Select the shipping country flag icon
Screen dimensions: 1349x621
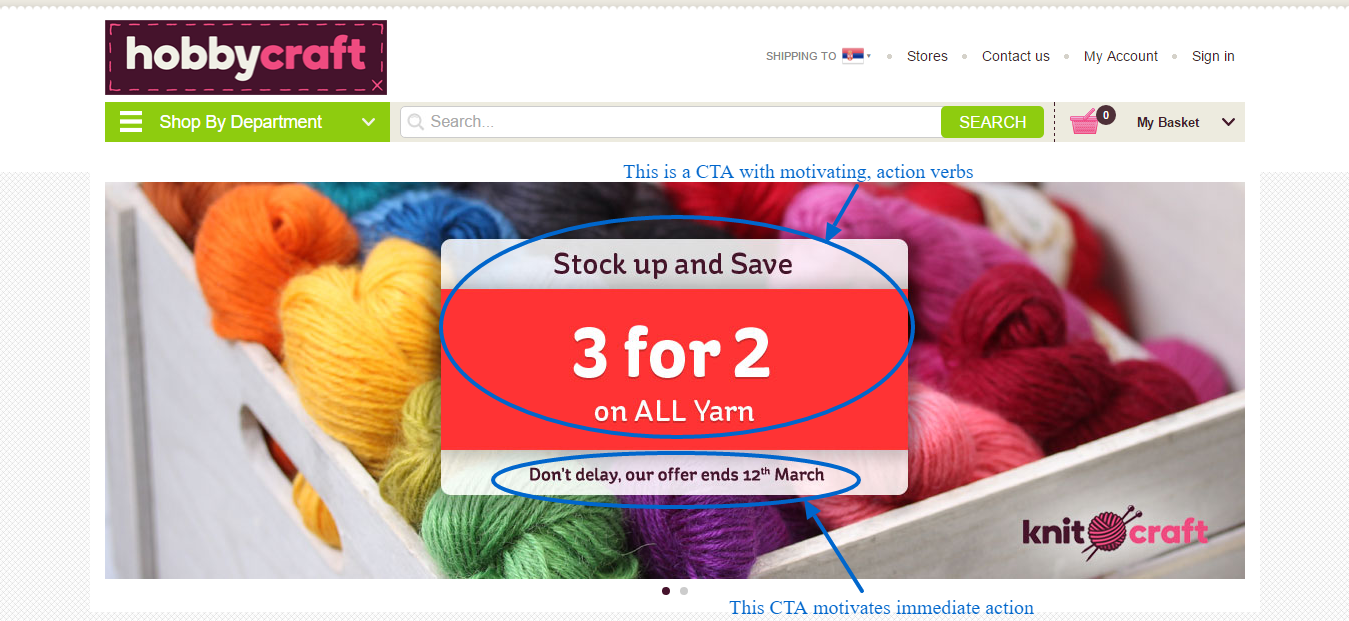pos(852,56)
